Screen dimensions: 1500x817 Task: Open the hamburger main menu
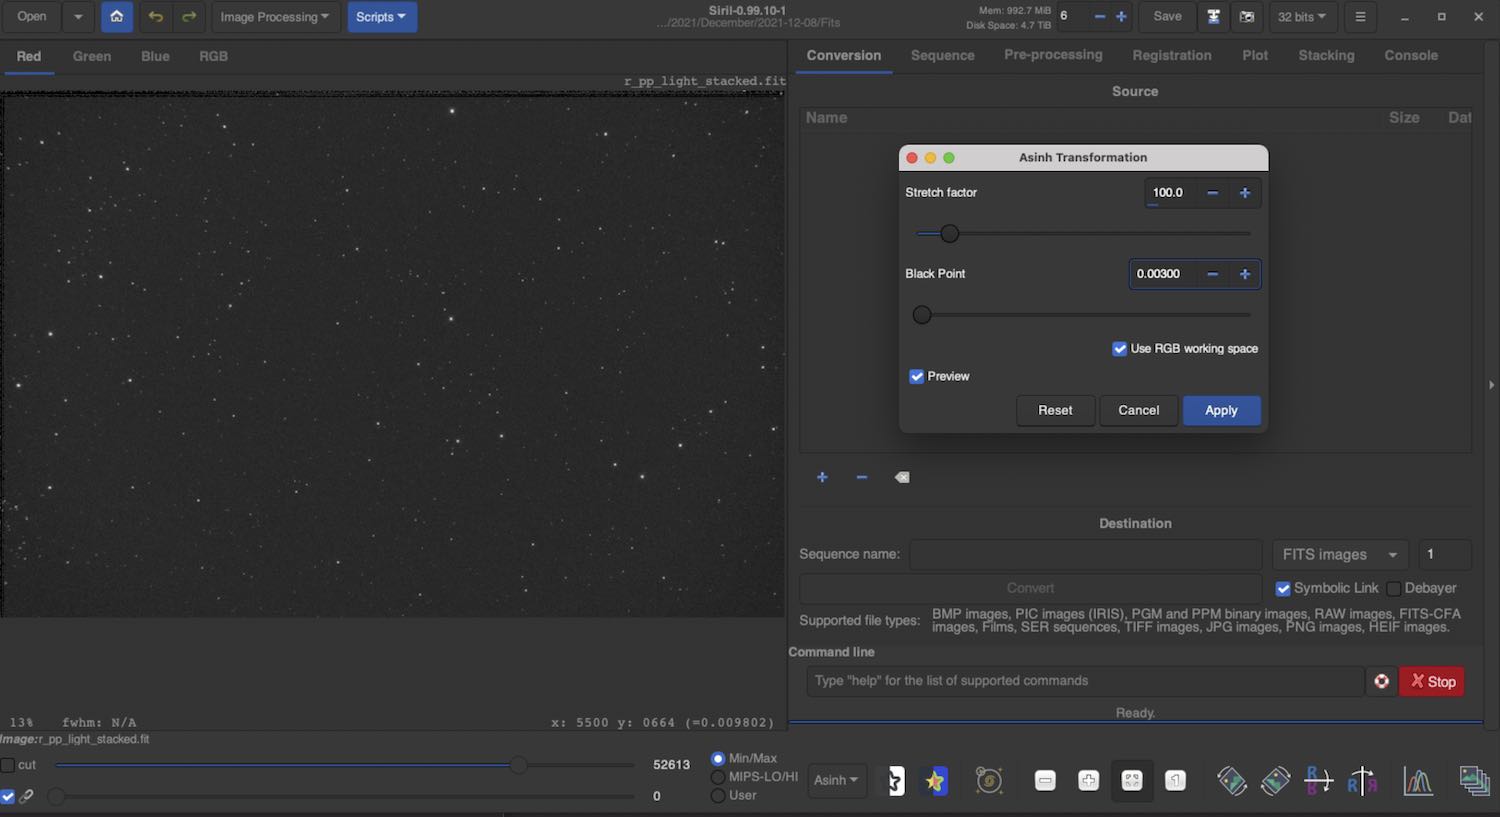(x=1360, y=17)
